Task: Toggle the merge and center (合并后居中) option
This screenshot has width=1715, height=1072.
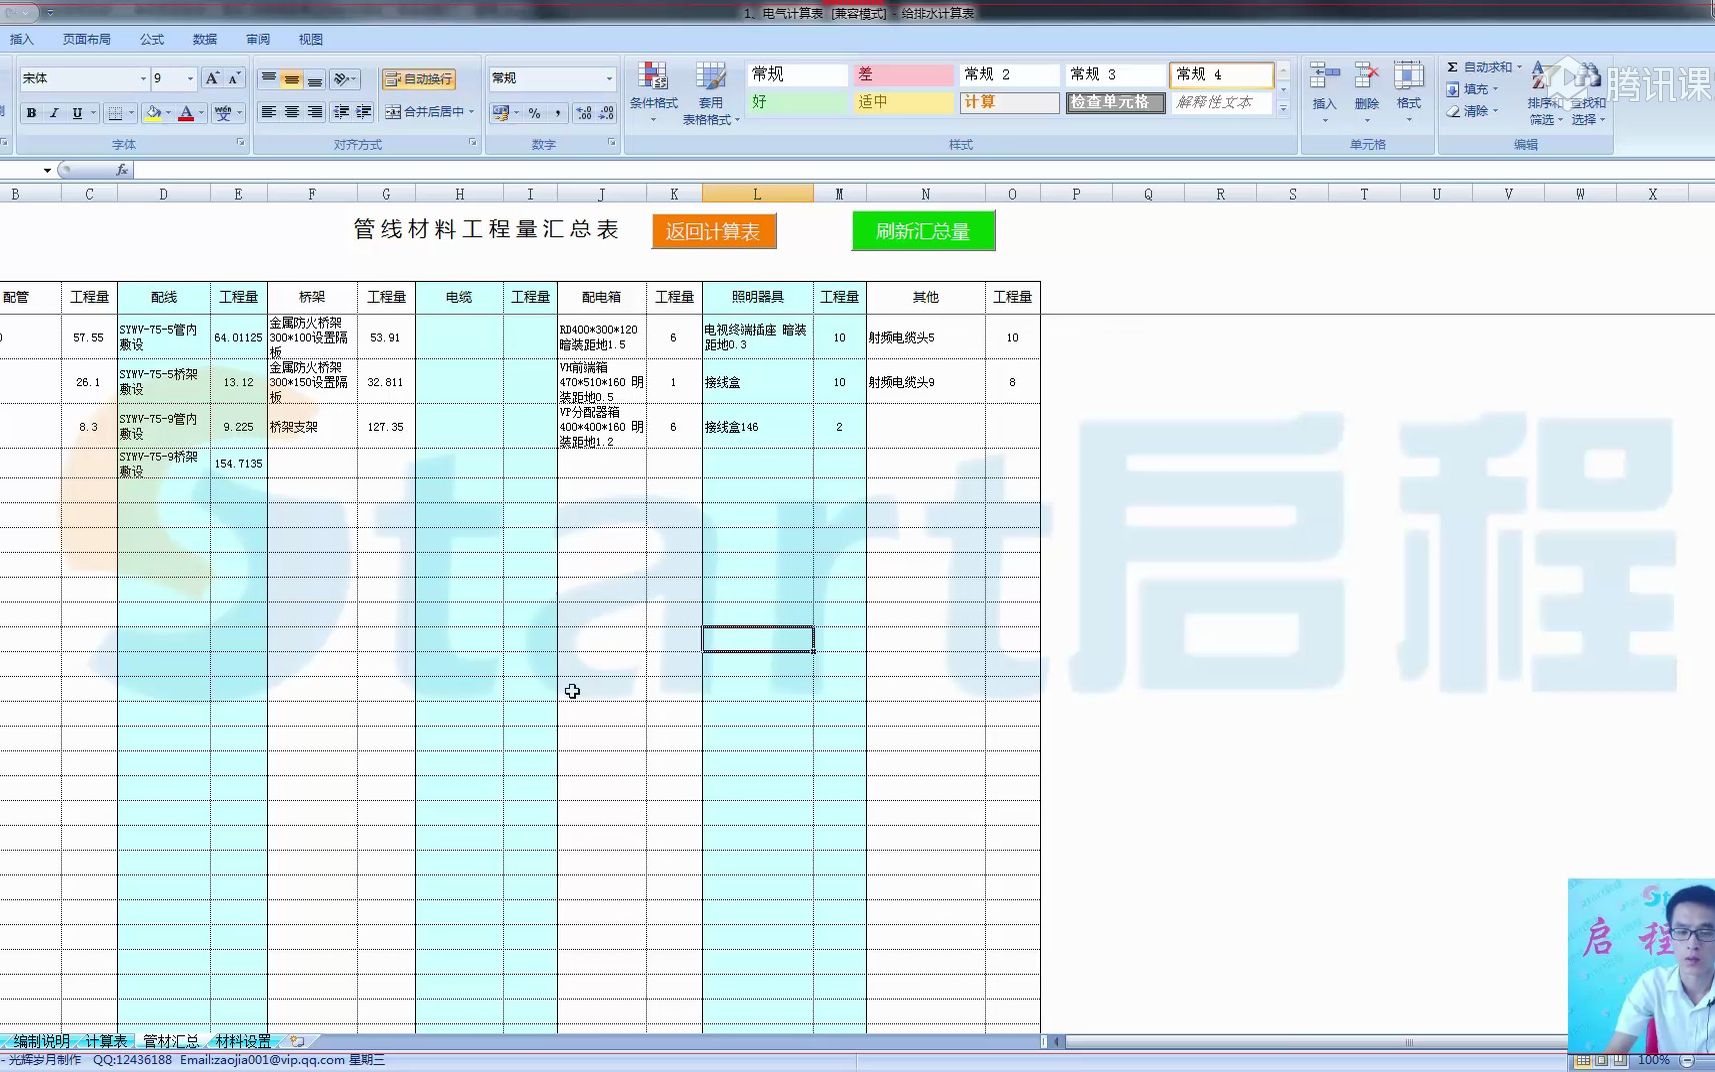Action: pos(430,113)
